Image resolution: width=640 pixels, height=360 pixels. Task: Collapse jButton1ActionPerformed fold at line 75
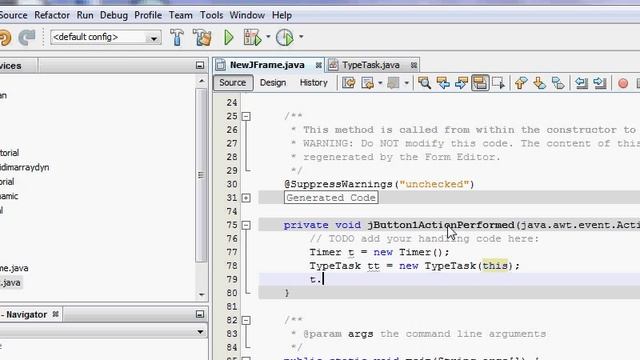[x=246, y=225]
